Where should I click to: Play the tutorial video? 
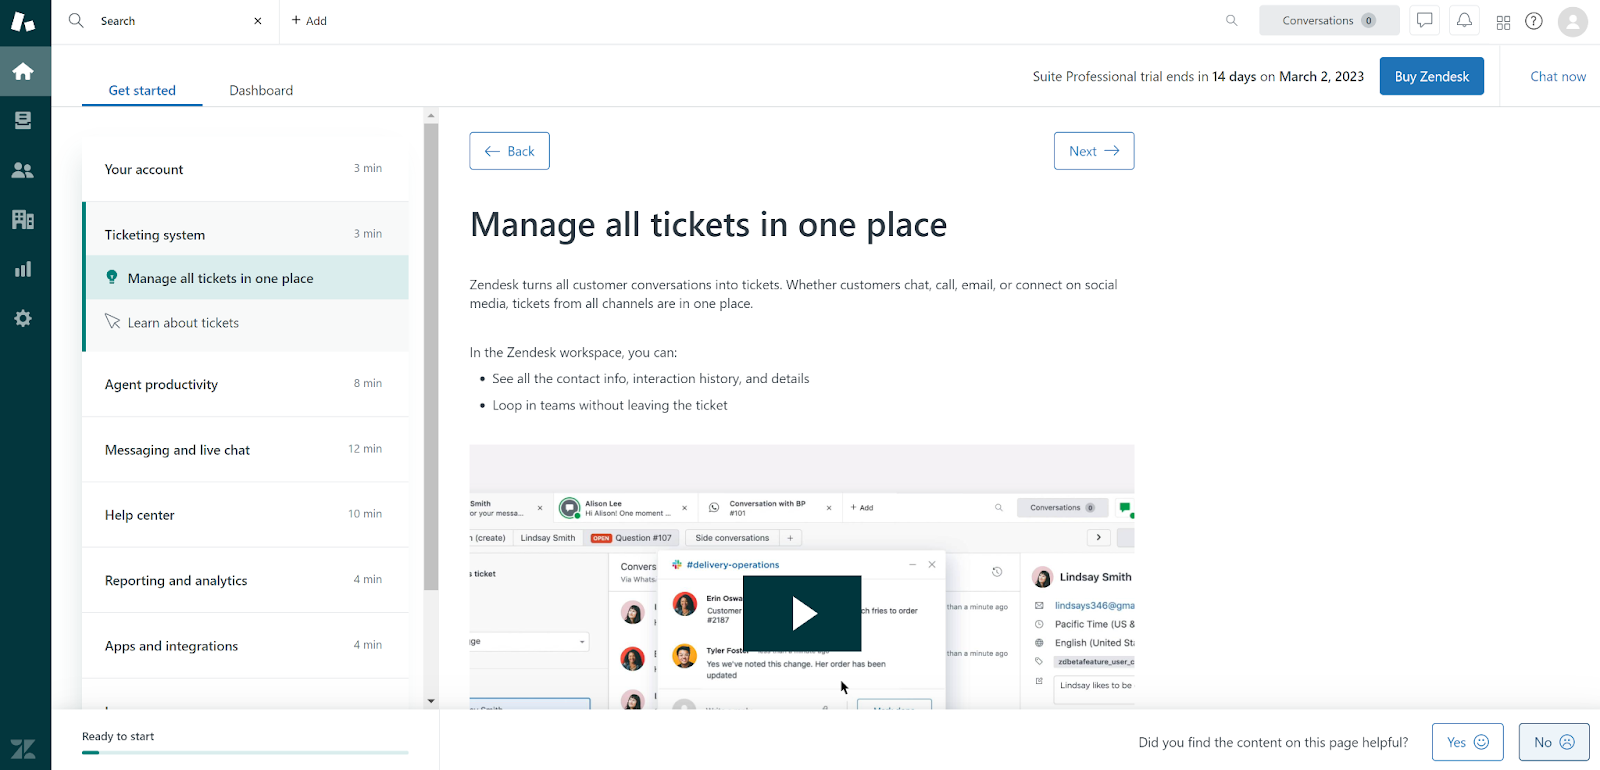coord(802,613)
